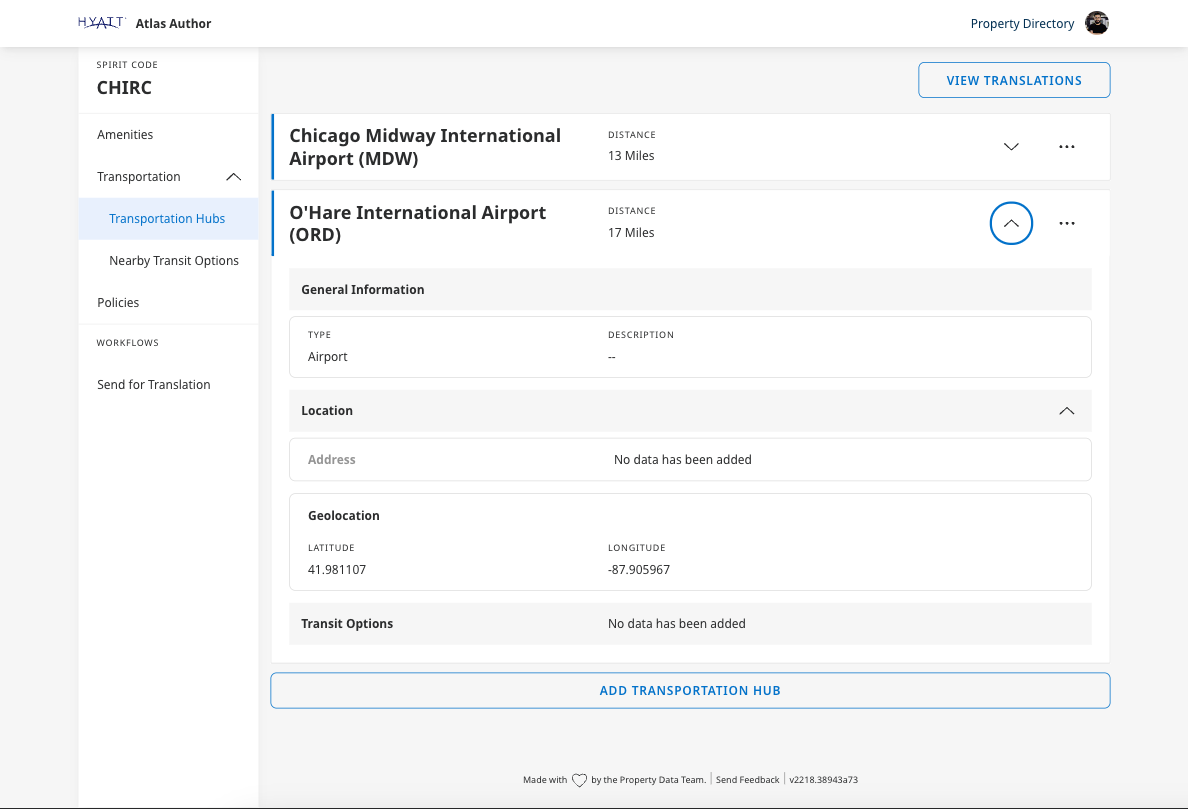1188x809 pixels.
Task: Select the 17 Miles distance value
Action: 630,233
